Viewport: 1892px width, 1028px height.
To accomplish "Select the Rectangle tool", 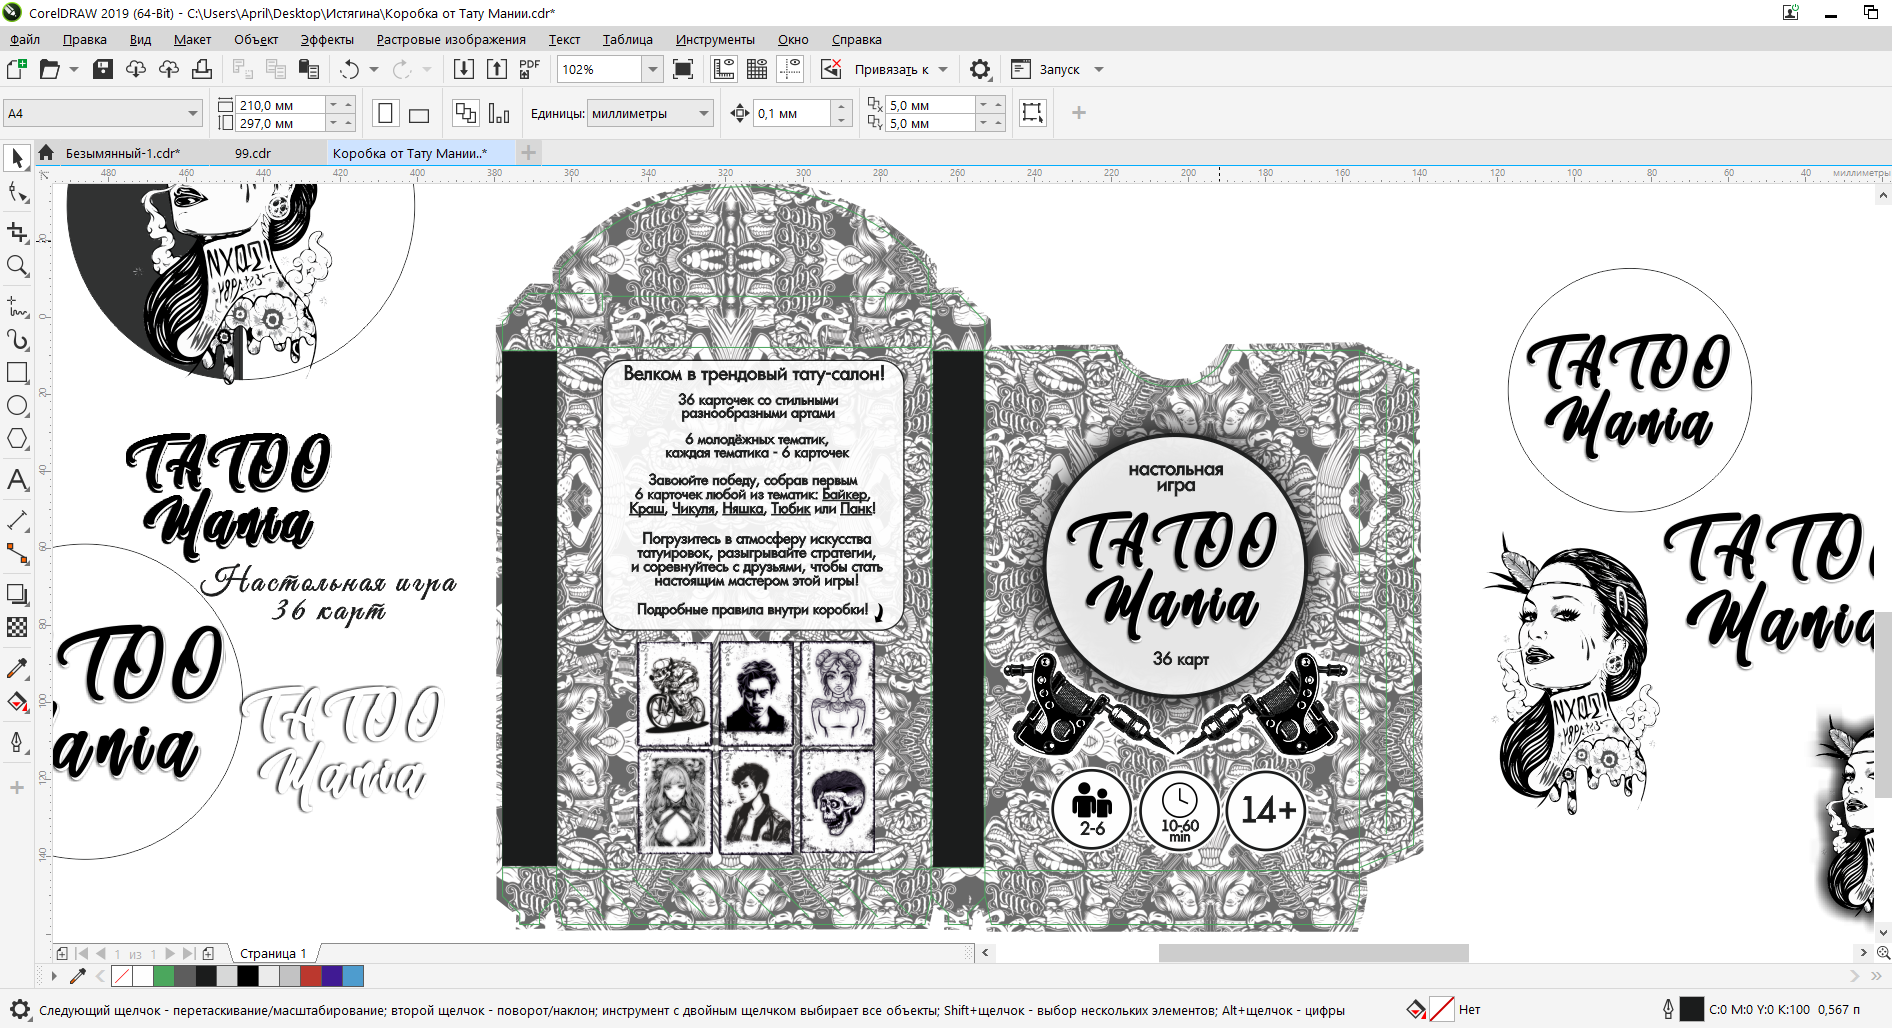I will [17, 372].
